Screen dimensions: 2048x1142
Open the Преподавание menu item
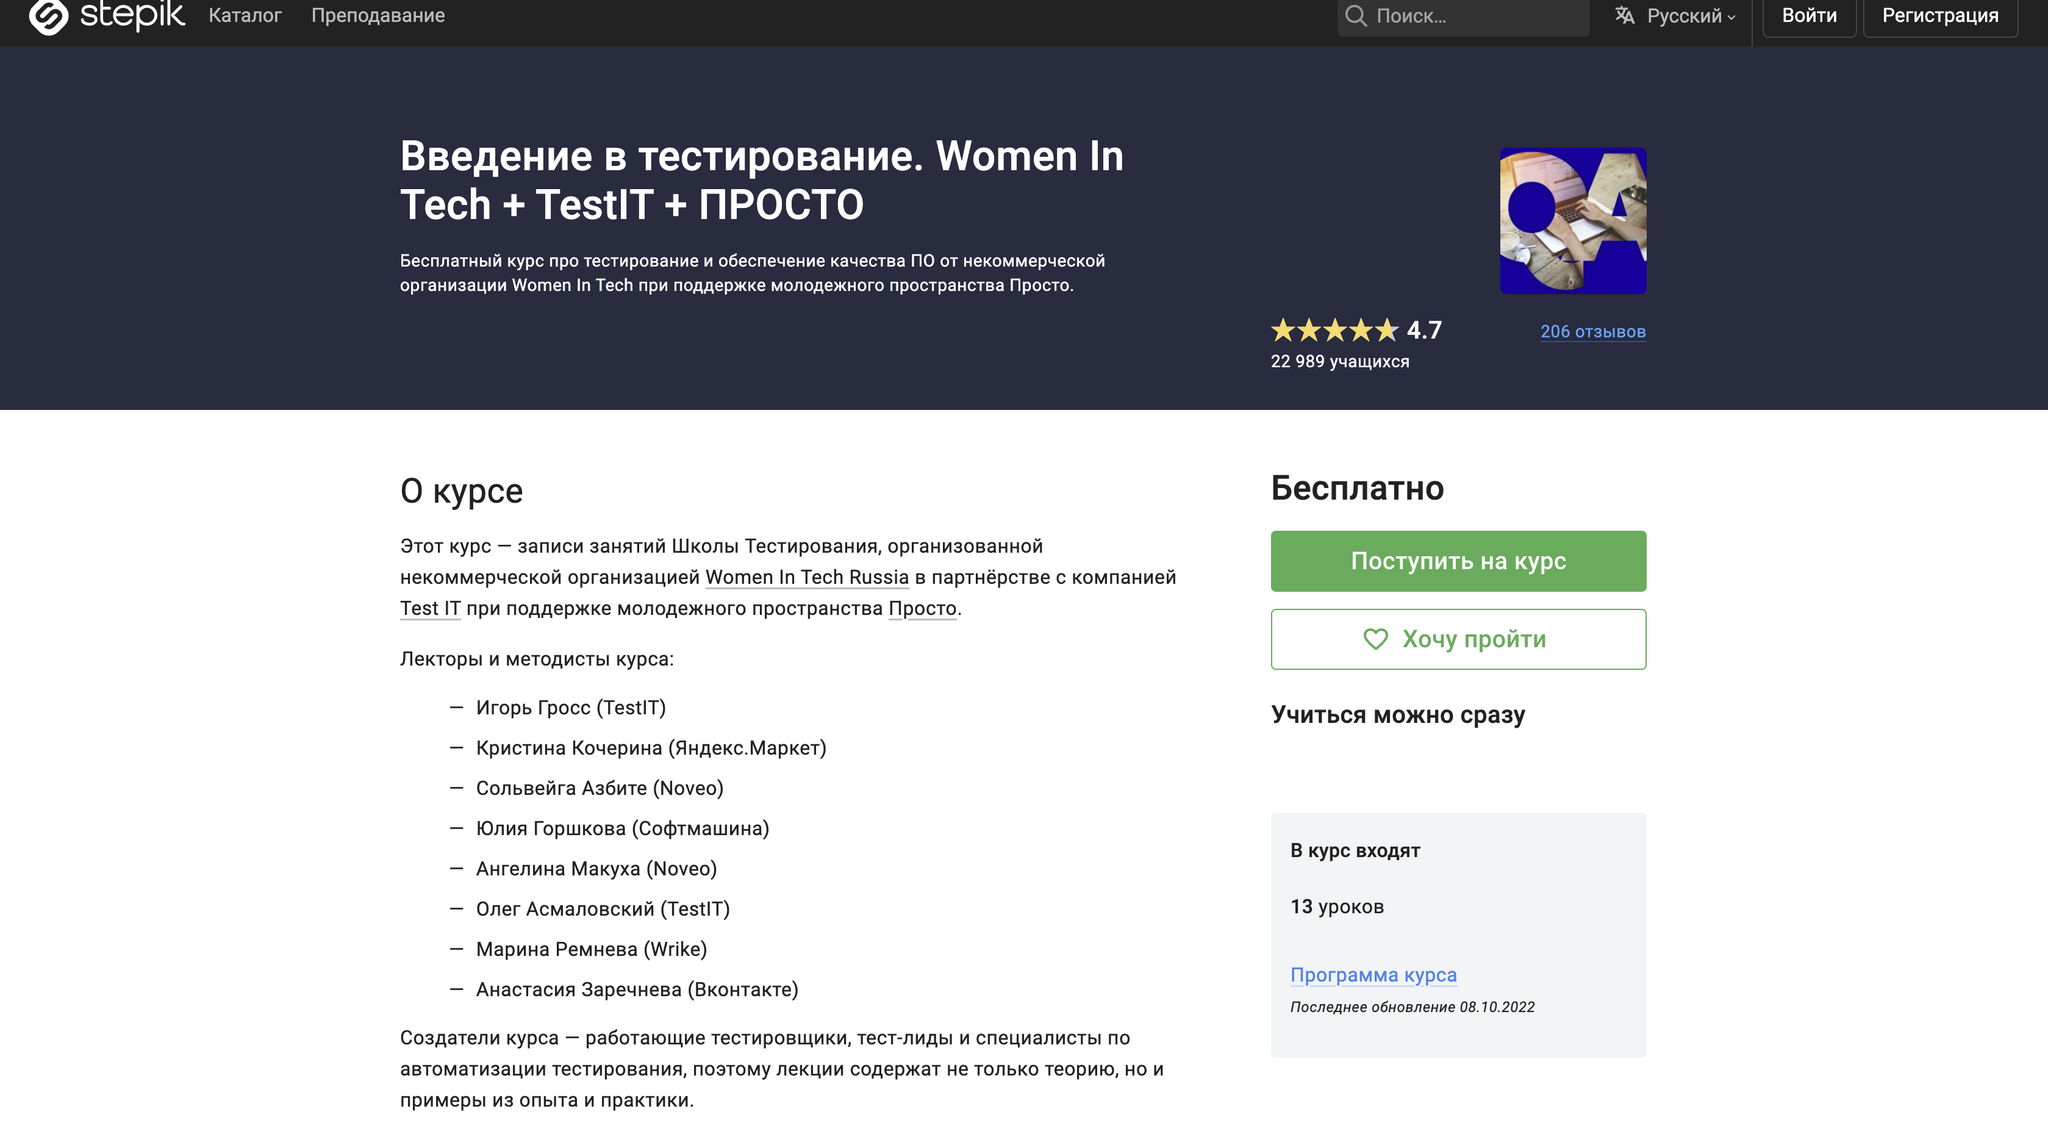click(378, 16)
